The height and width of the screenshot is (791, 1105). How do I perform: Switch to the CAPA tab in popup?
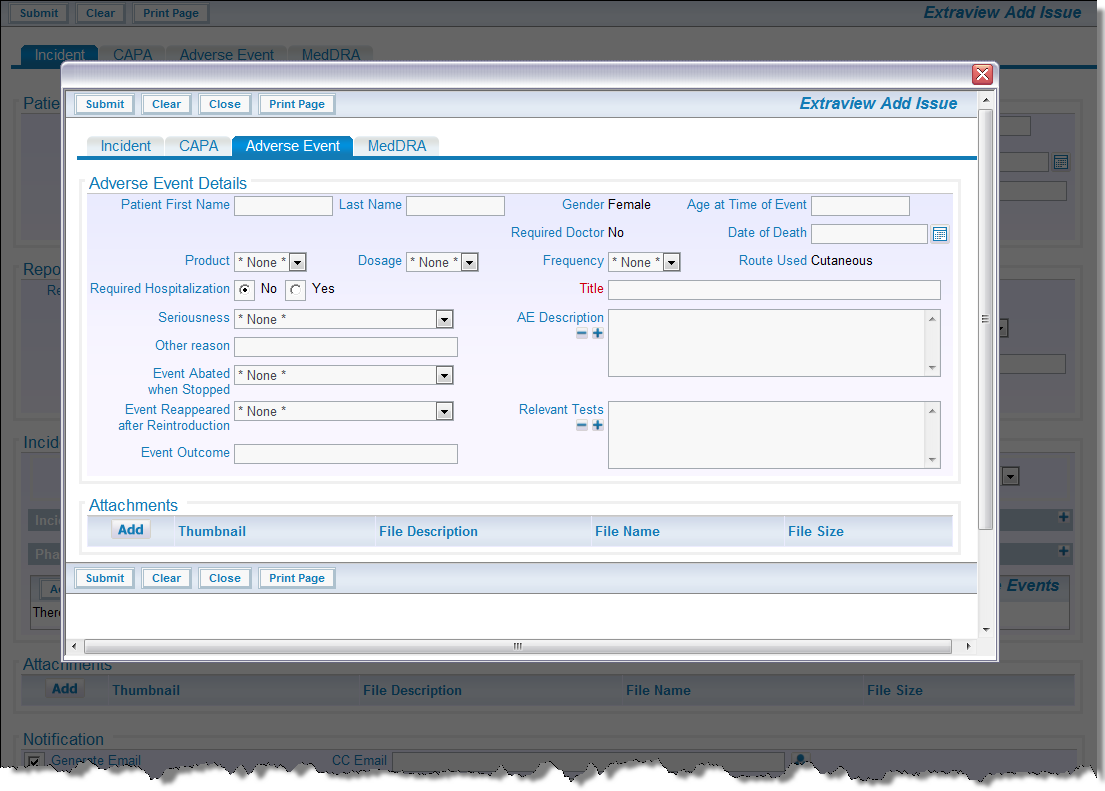[x=198, y=146]
